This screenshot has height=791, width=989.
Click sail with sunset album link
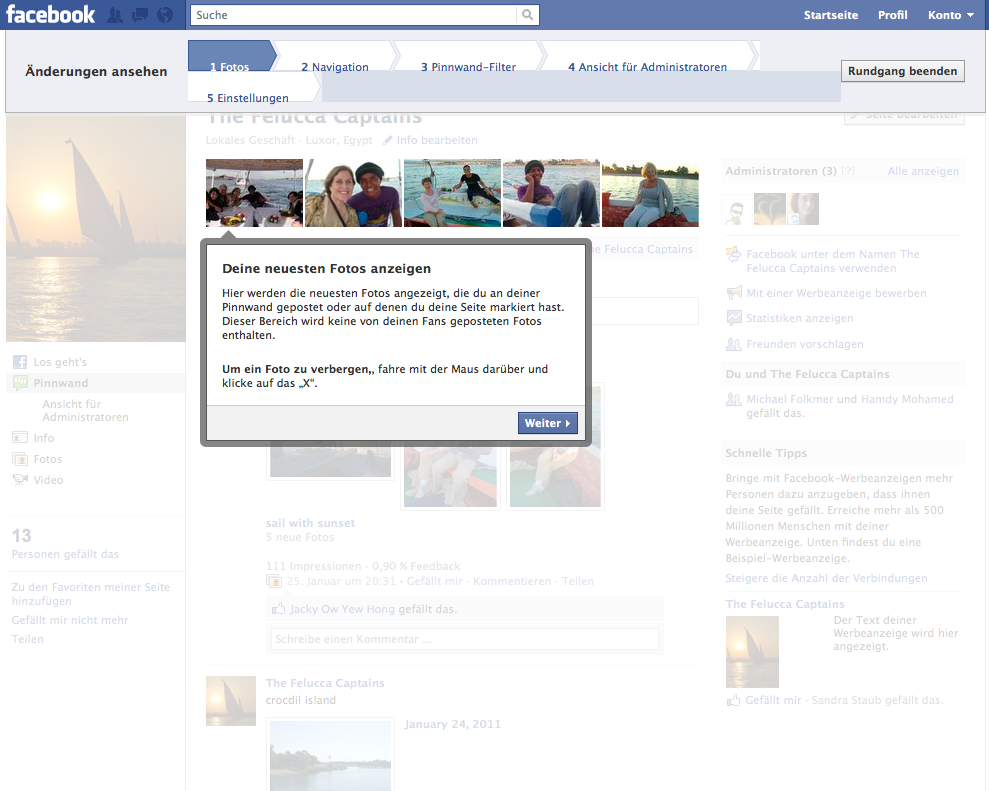click(310, 523)
